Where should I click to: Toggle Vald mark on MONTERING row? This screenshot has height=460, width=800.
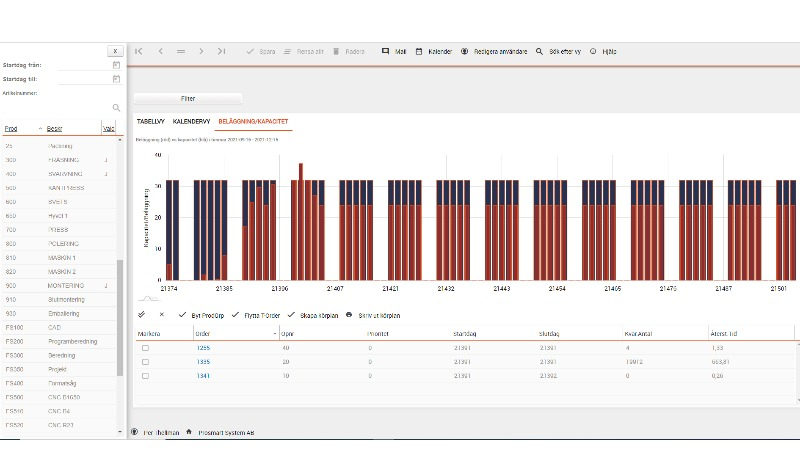[x=106, y=286]
